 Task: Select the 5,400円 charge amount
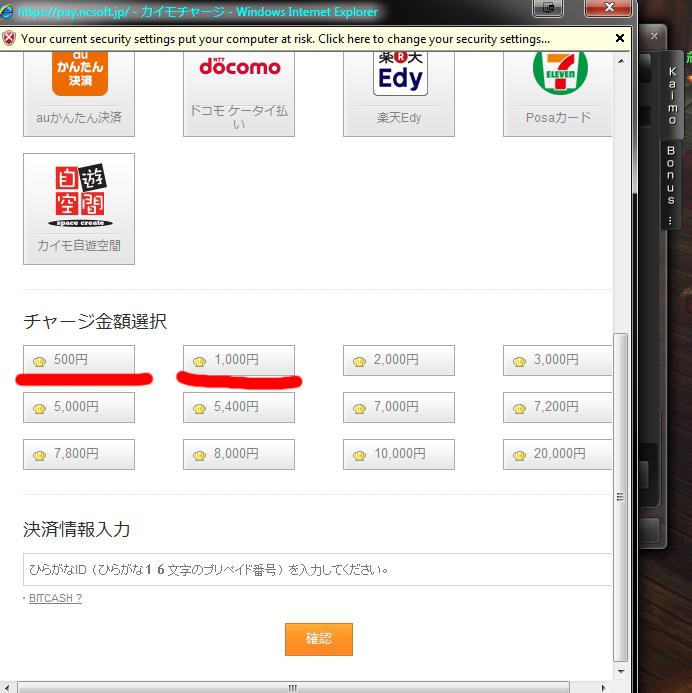pyautogui.click(x=239, y=407)
